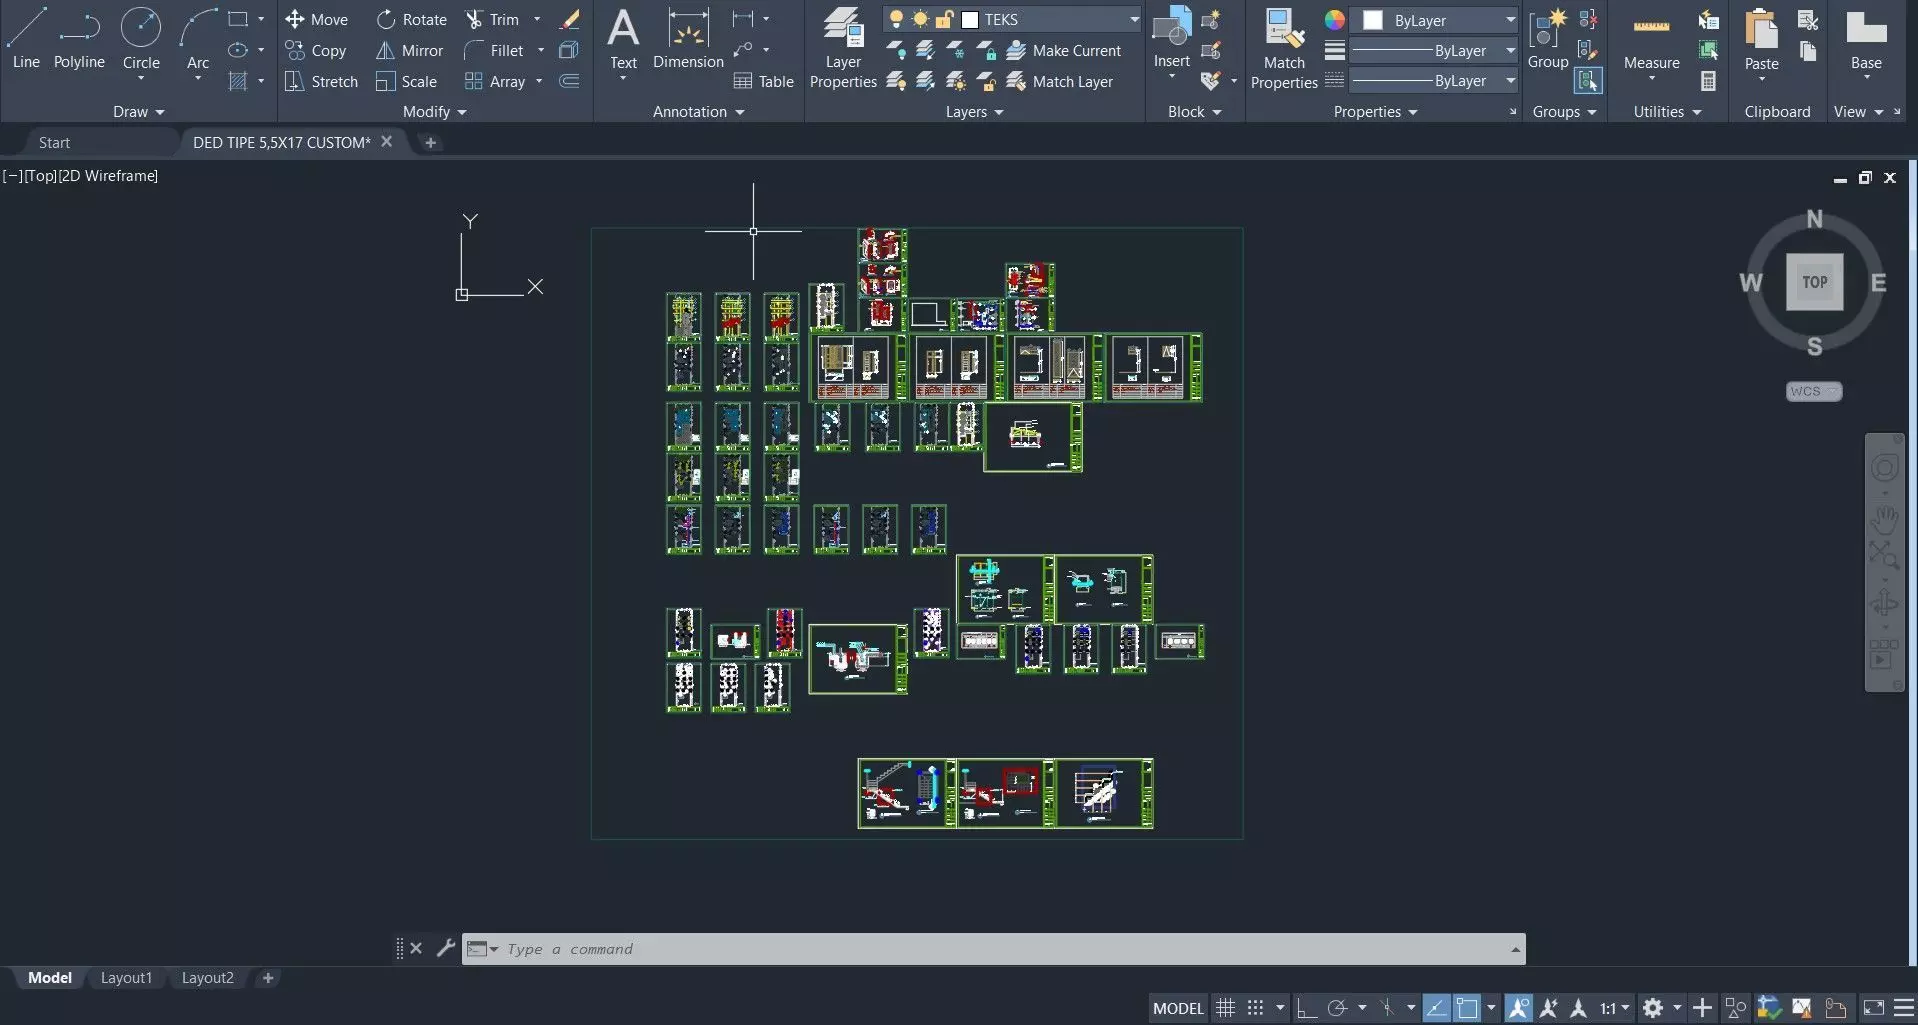Image resolution: width=1918 pixels, height=1025 pixels.
Task: Select the Erase tool icon
Action: tap(569, 19)
